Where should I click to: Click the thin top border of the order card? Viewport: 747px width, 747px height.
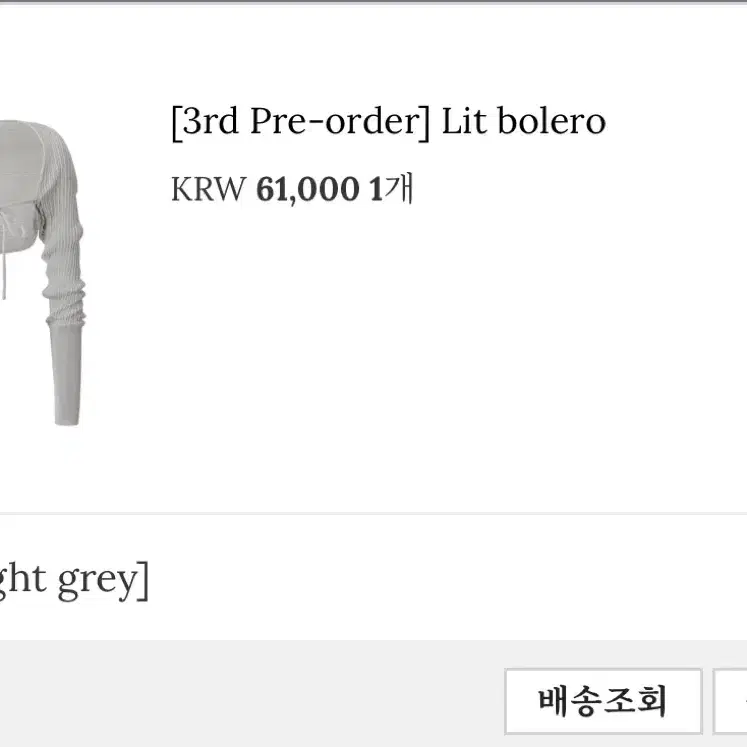[374, 2]
